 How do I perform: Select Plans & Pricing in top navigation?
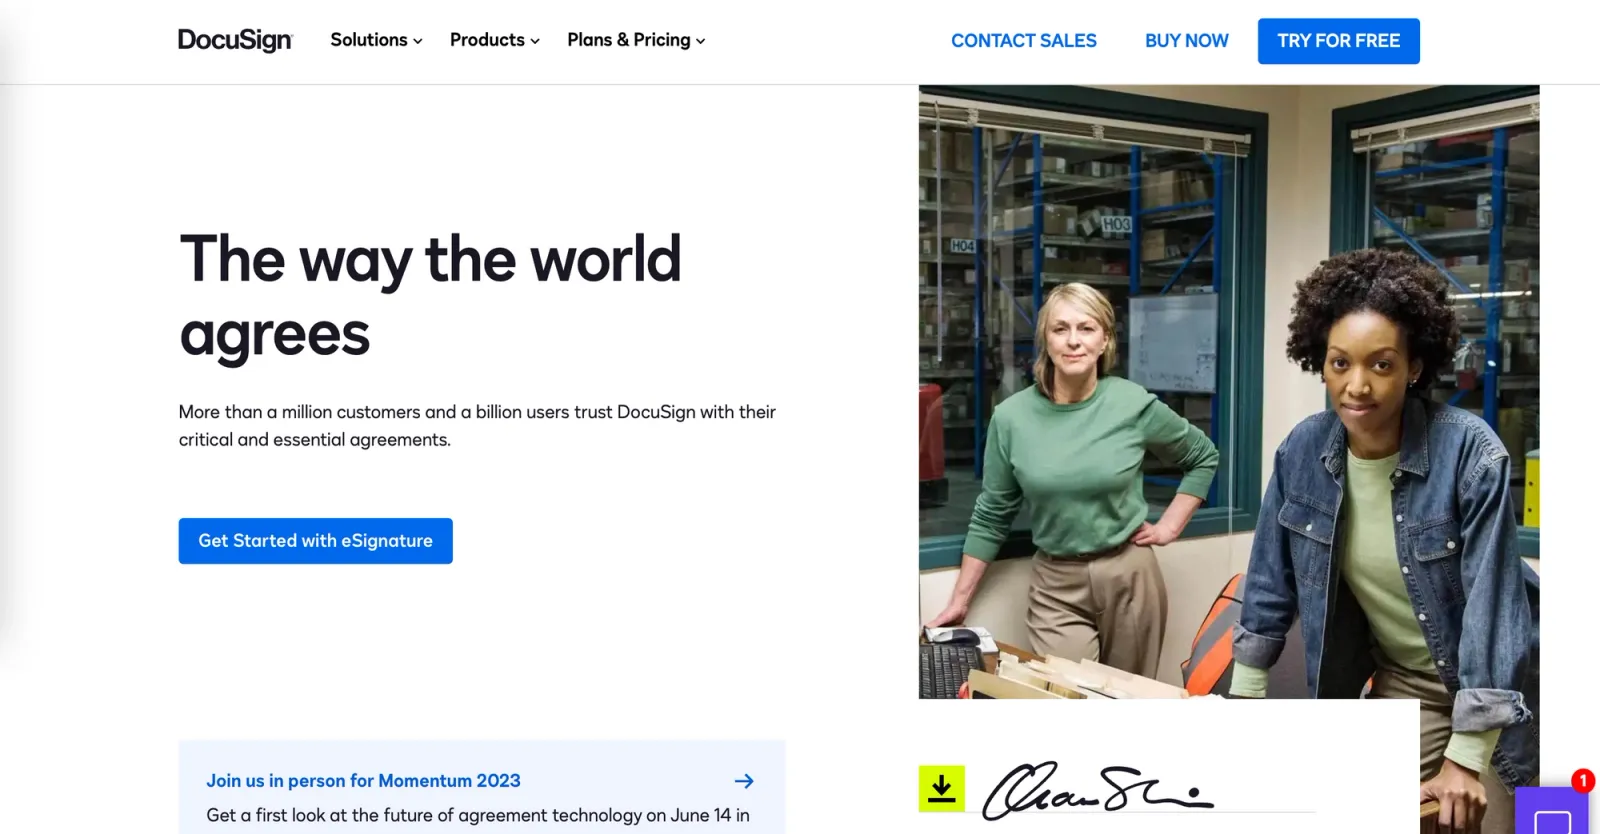click(x=628, y=40)
